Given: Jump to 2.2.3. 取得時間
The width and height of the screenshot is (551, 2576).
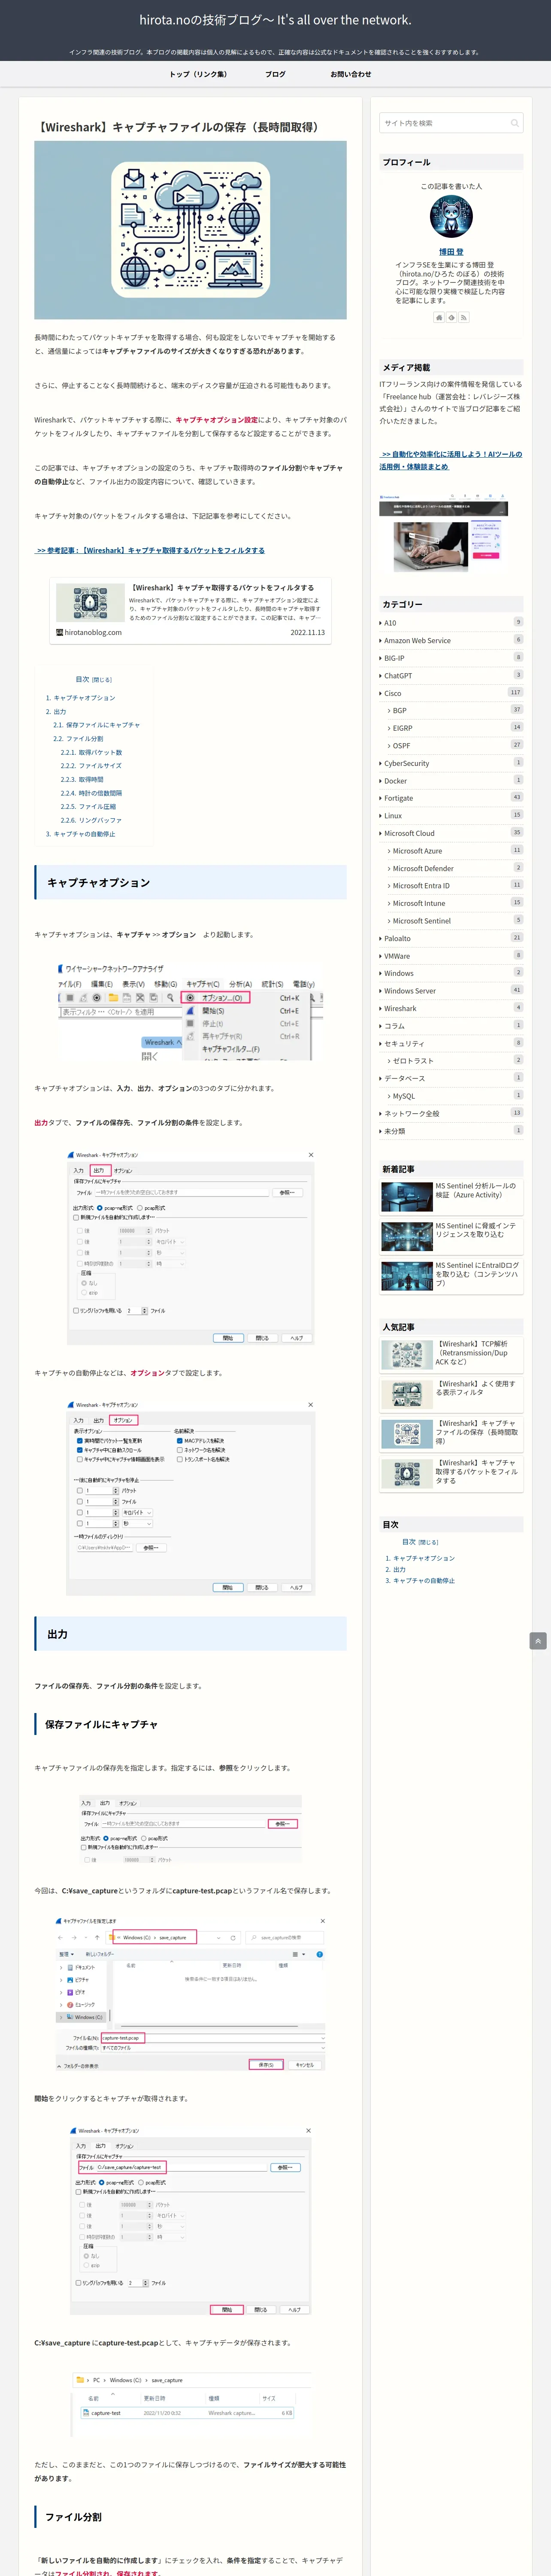Looking at the screenshot, I should click(82, 779).
